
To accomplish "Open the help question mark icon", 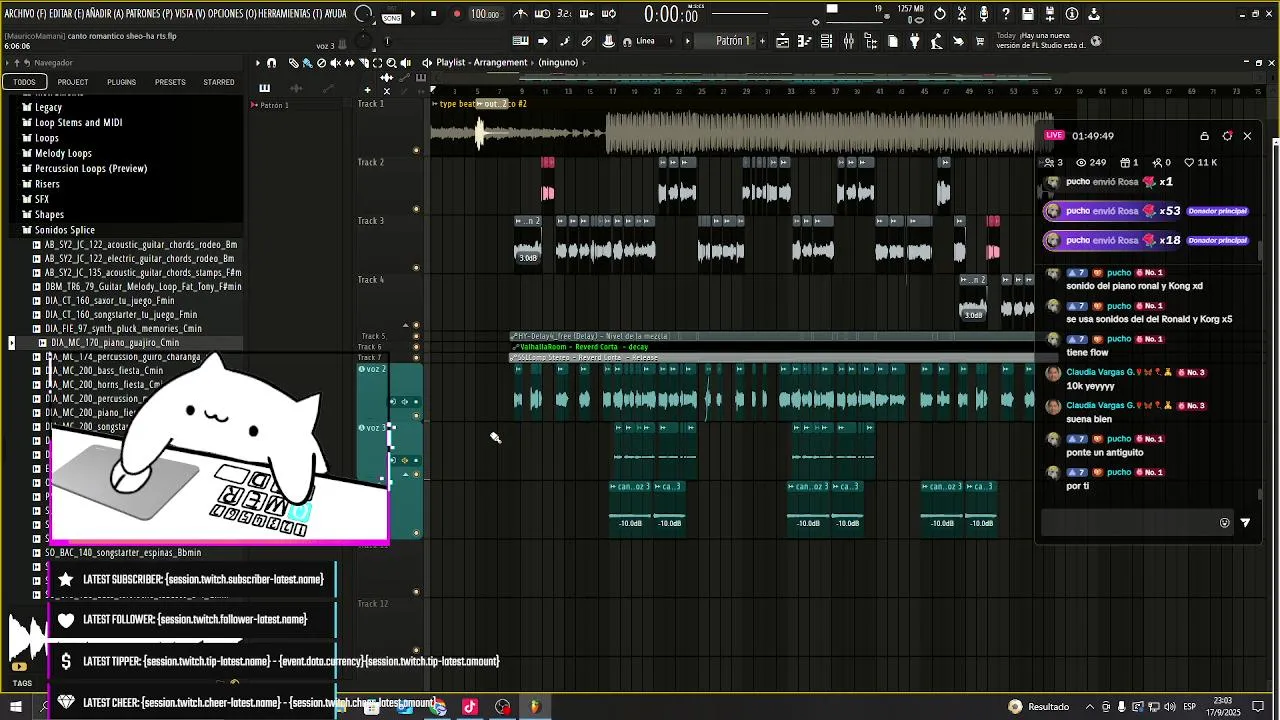I will pyautogui.click(x=1006, y=14).
